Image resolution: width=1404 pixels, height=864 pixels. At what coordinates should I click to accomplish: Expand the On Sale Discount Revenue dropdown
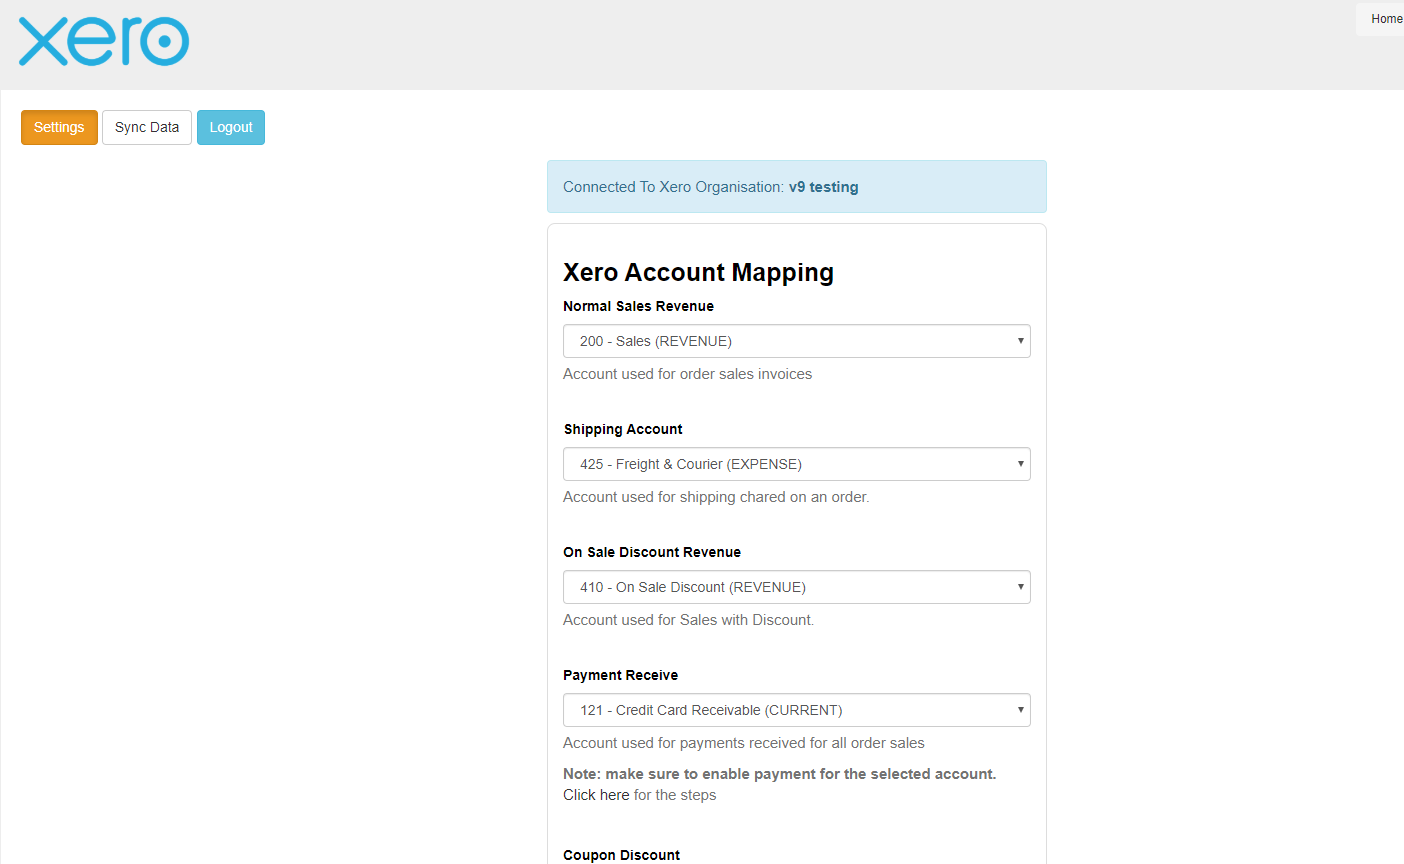click(797, 587)
